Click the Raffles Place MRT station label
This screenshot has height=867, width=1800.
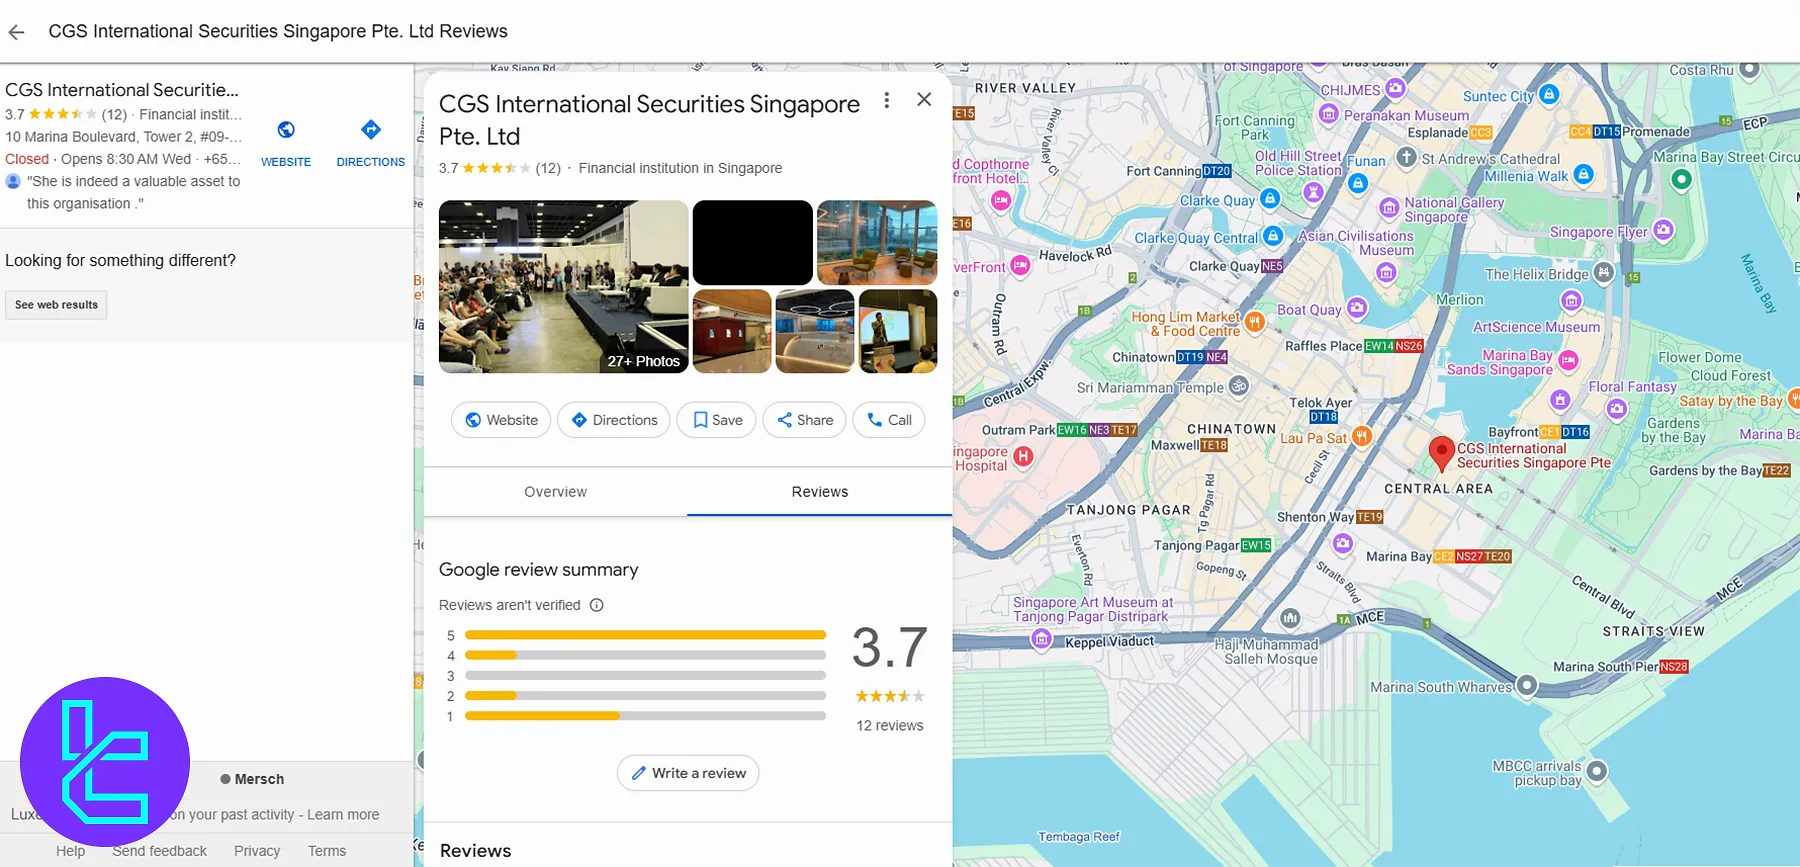coord(1354,346)
